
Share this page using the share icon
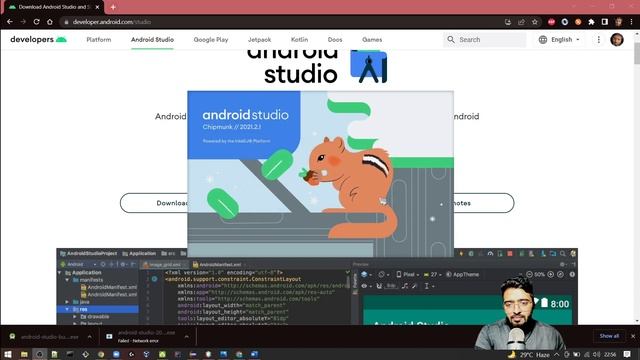pos(521,22)
